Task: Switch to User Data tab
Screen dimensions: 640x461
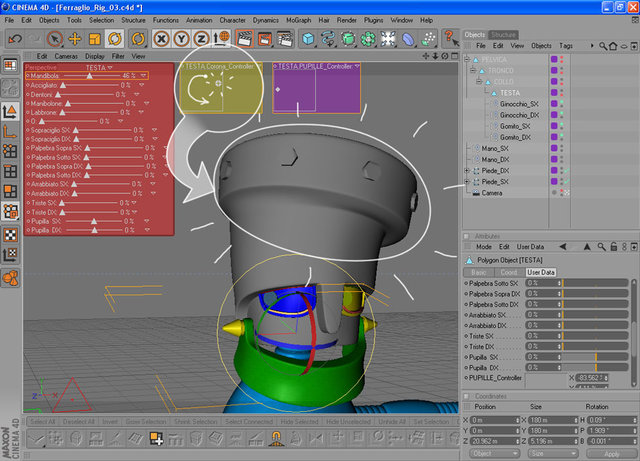Action: point(540,272)
